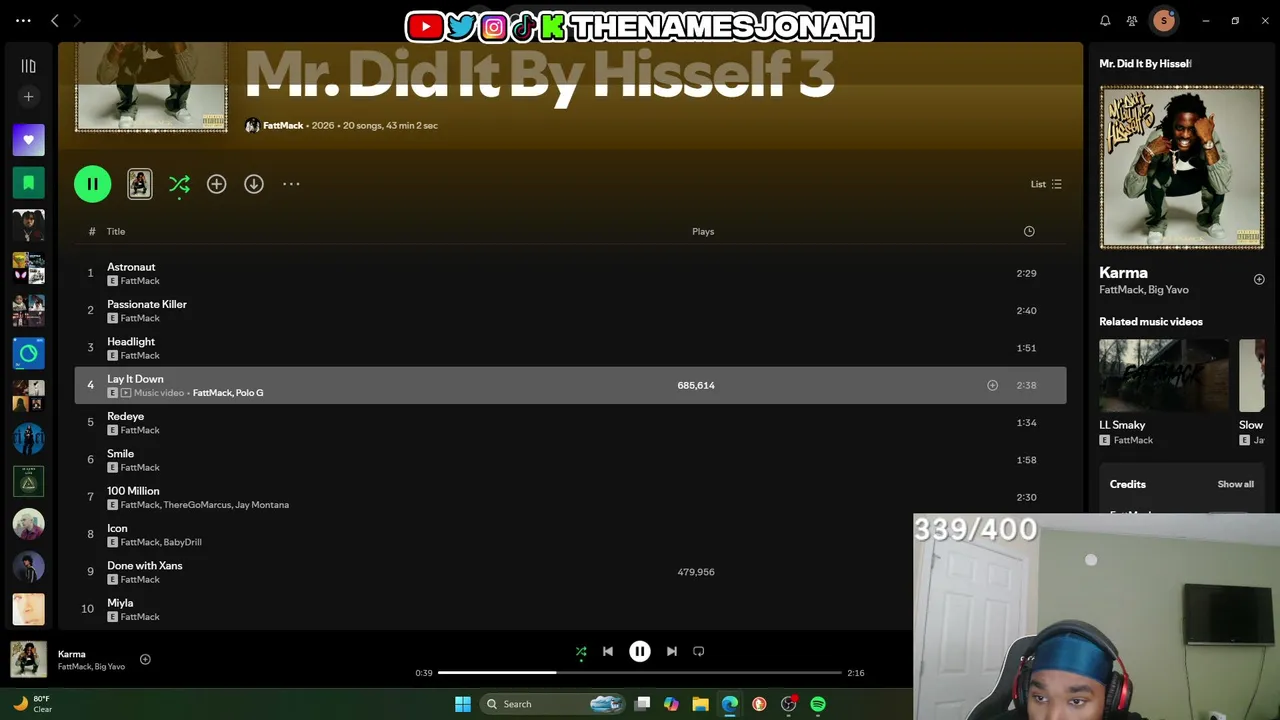Open Polo G artist link

(x=249, y=393)
